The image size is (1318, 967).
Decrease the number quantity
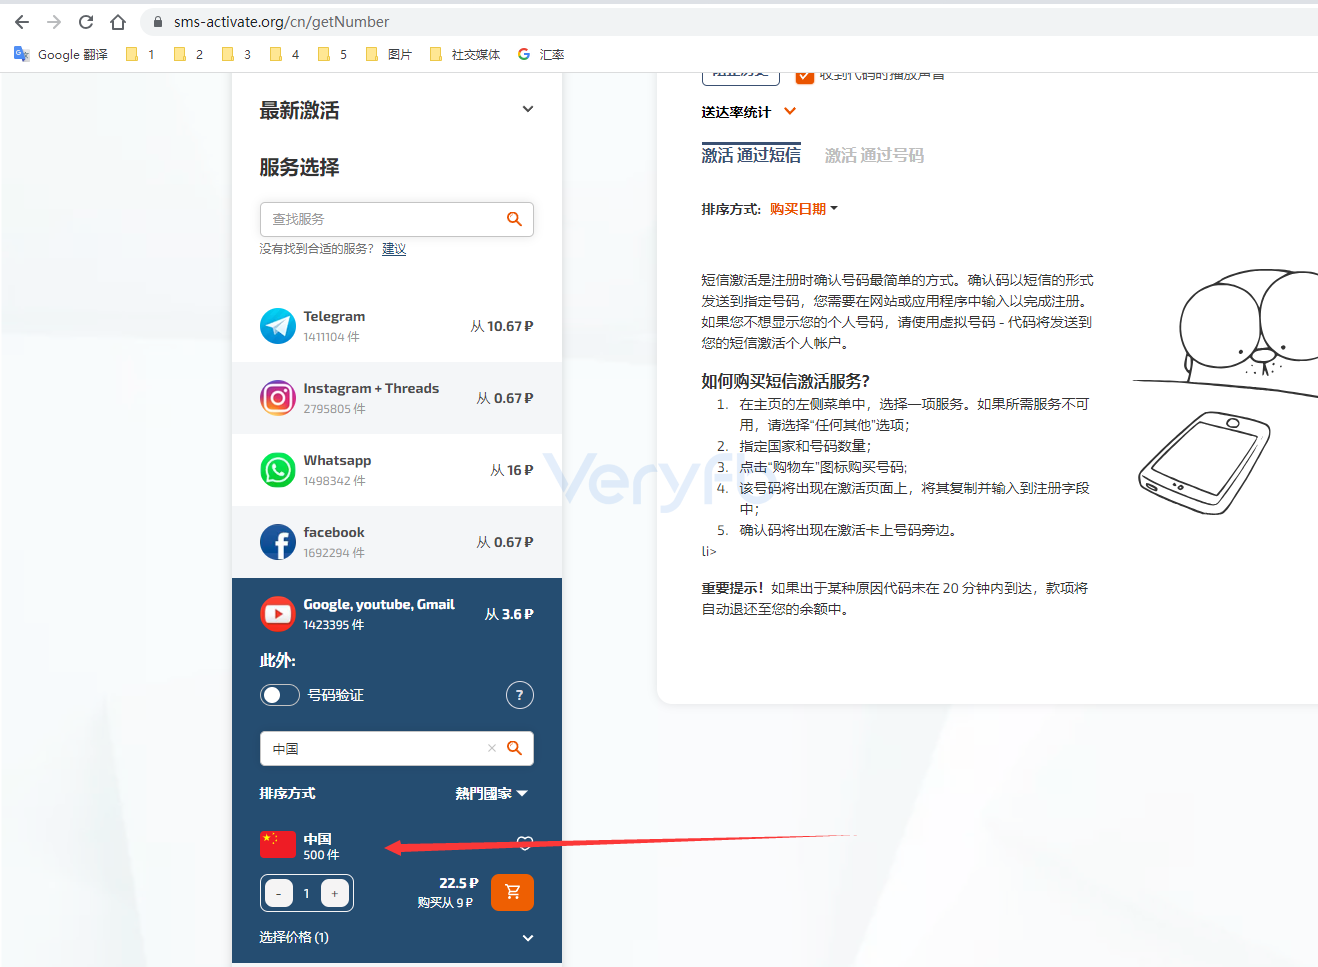[279, 893]
